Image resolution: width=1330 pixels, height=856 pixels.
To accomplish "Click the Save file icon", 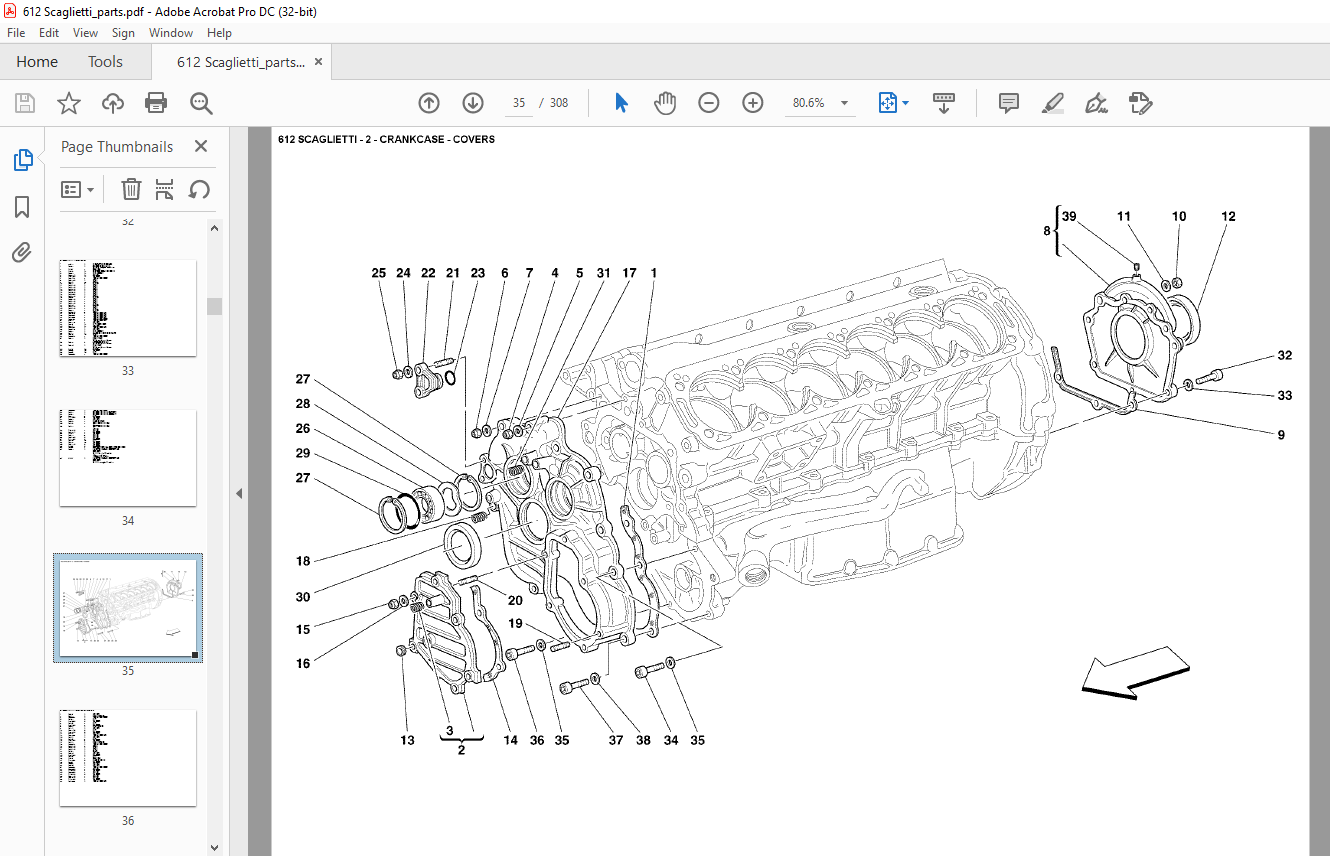I will pyautogui.click(x=25, y=103).
